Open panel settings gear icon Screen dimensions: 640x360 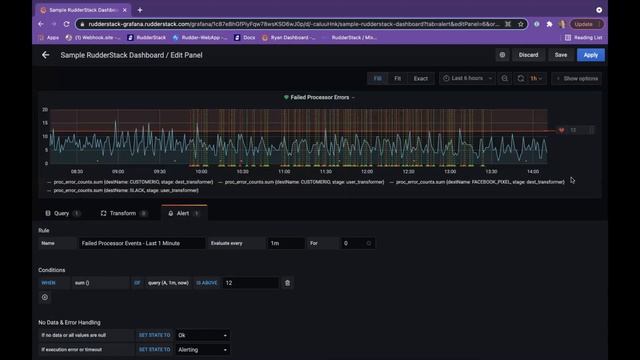pyautogui.click(x=502, y=55)
